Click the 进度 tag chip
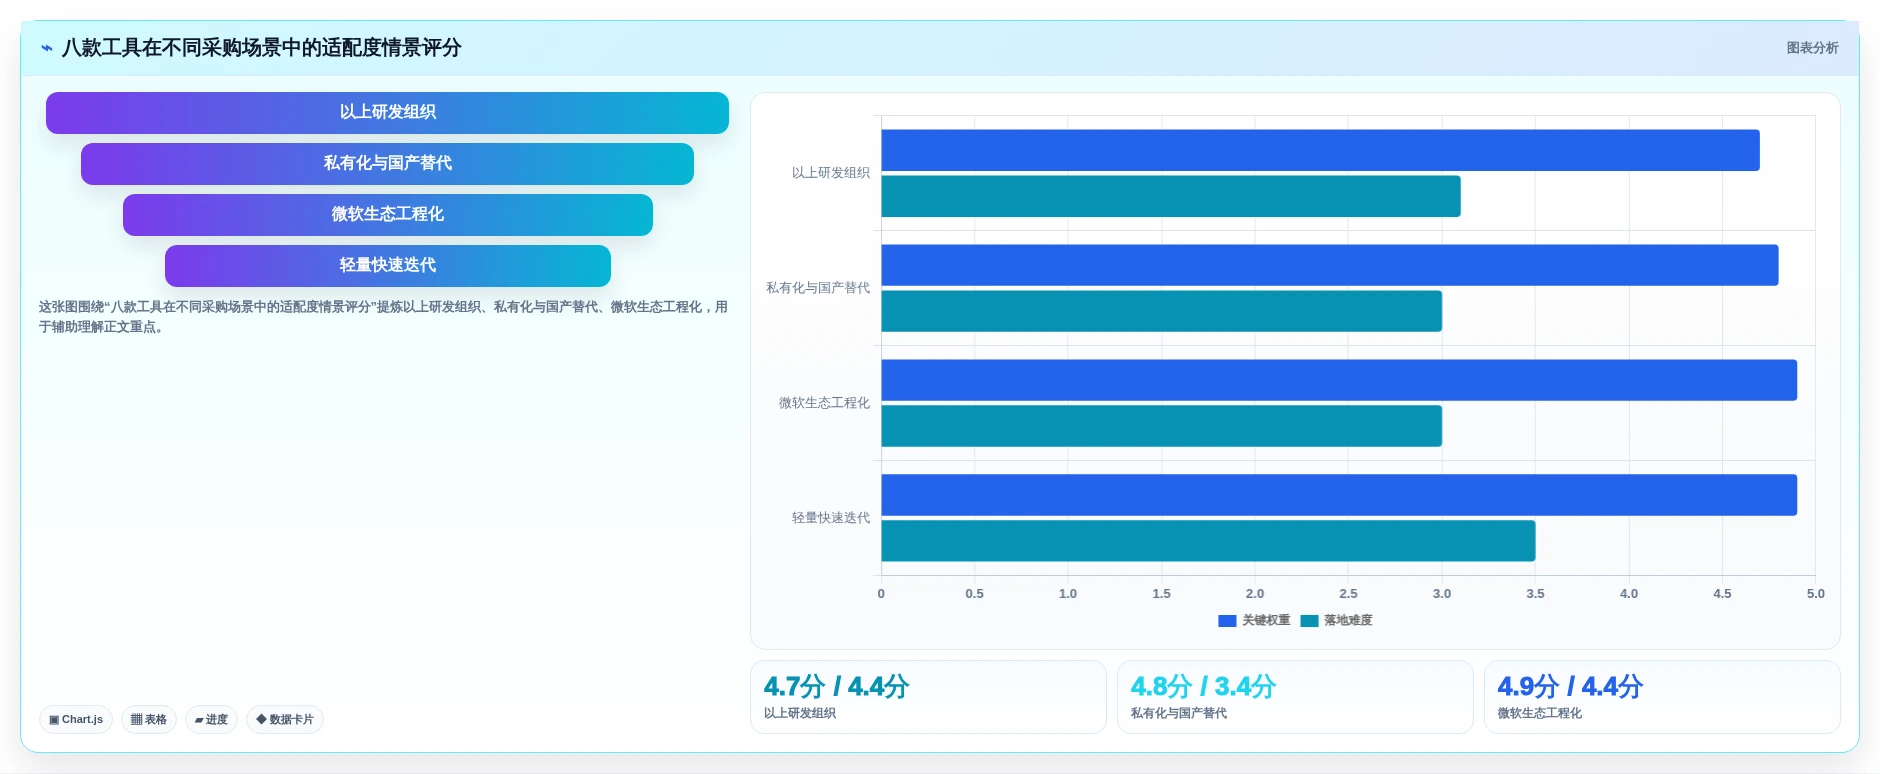 [211, 719]
